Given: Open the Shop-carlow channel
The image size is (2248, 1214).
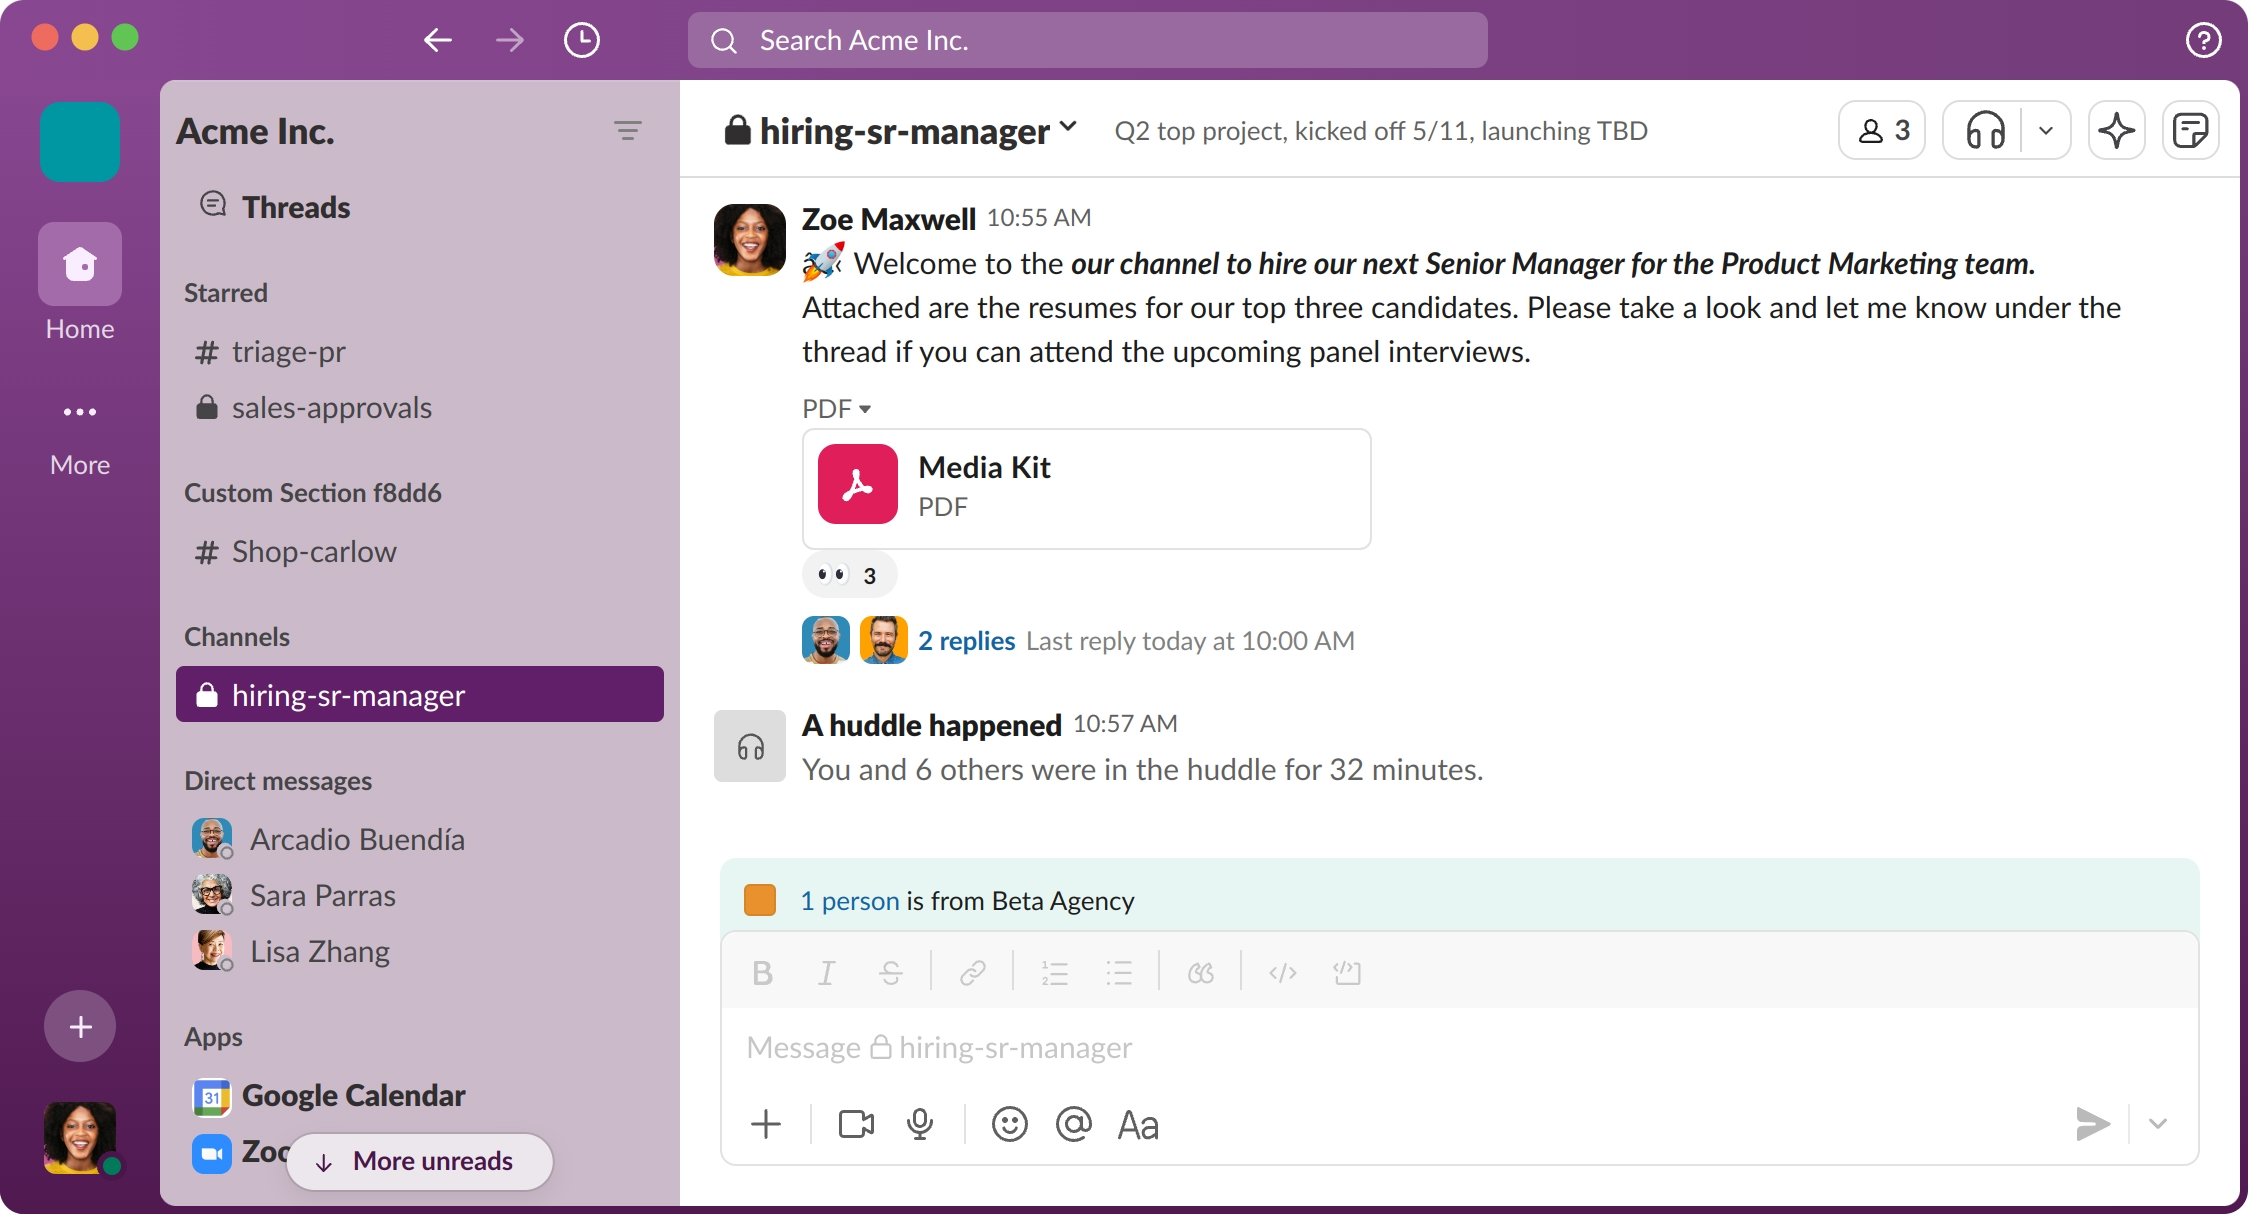Looking at the screenshot, I should (x=420, y=552).
